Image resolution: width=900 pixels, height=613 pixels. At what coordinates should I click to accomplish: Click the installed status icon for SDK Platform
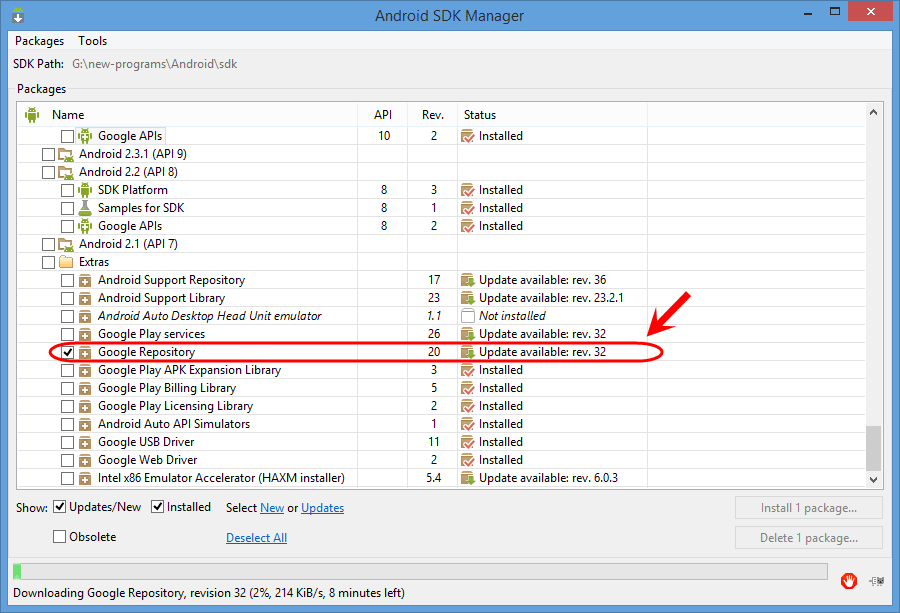pos(468,190)
